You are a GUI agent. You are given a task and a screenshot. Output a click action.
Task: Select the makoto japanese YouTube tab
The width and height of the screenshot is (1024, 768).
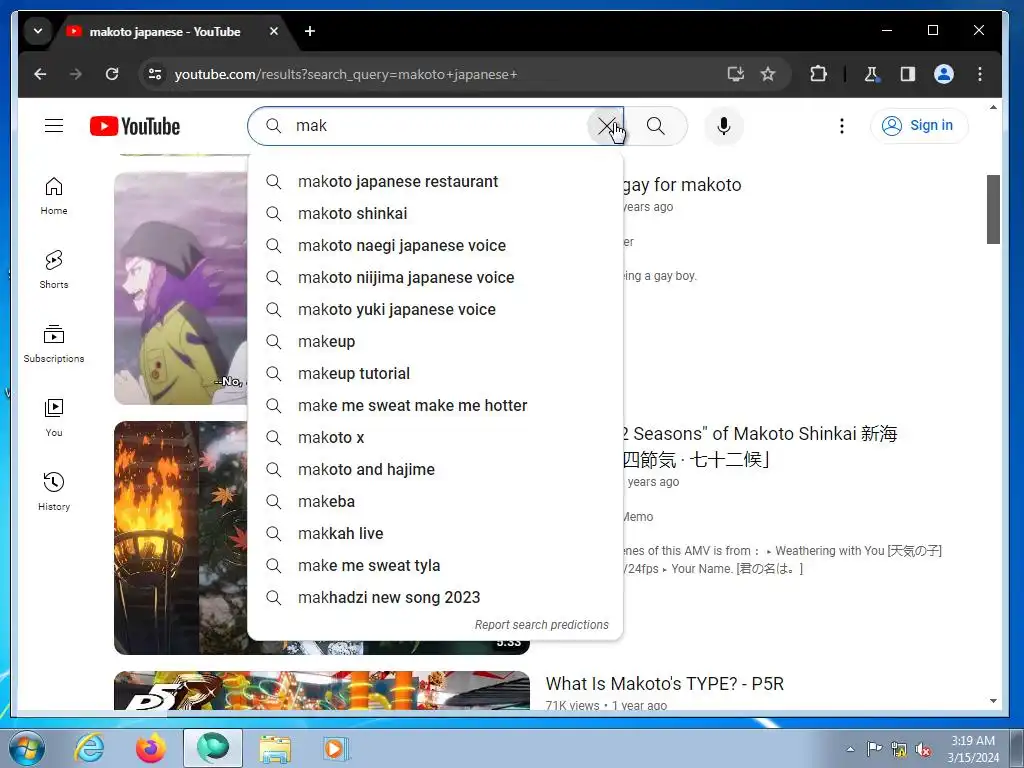[x=165, y=31]
